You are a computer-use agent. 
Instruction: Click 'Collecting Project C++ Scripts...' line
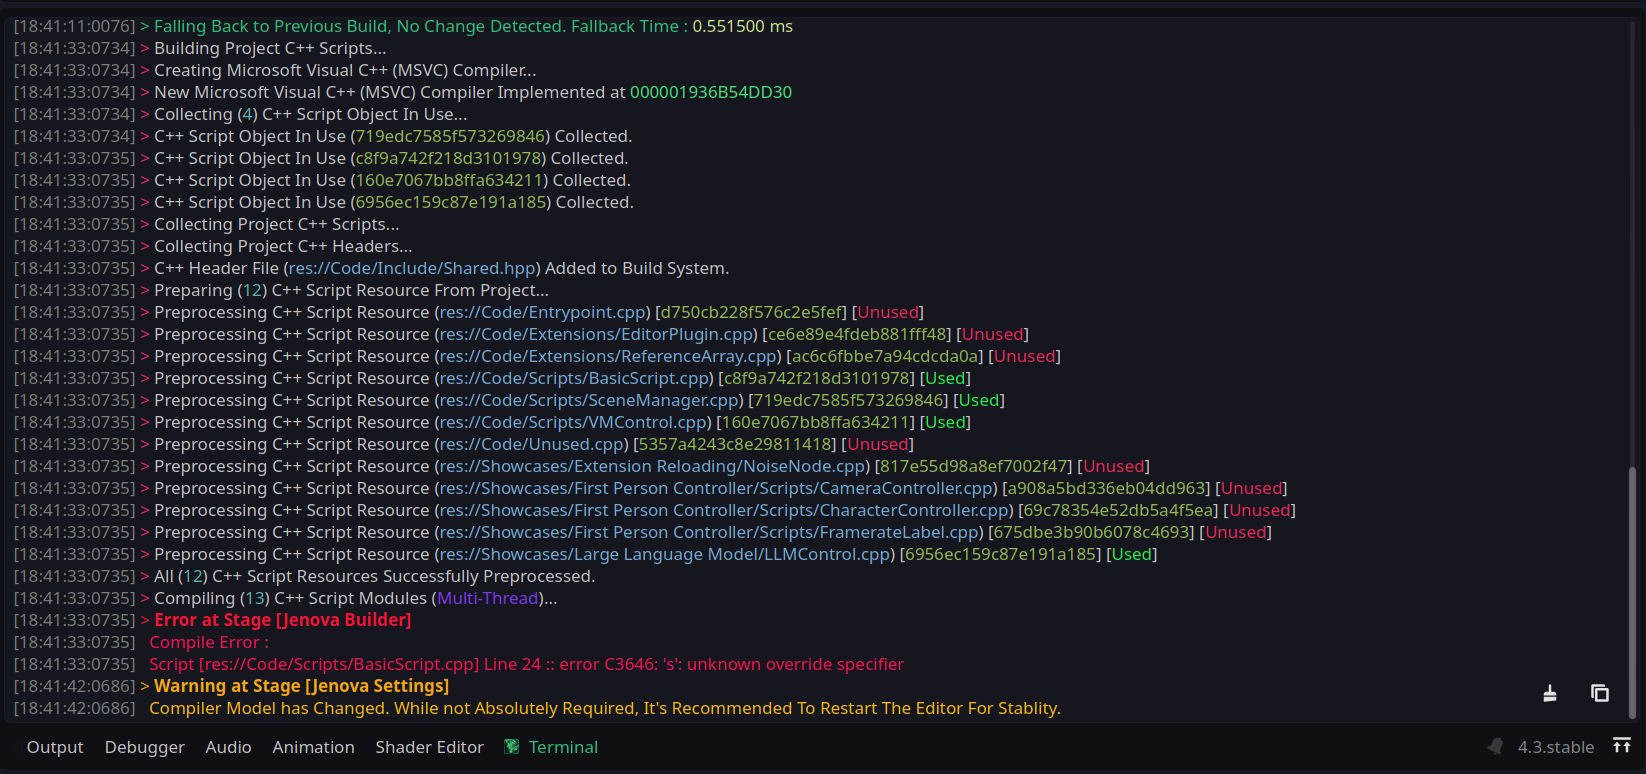click(x=277, y=224)
